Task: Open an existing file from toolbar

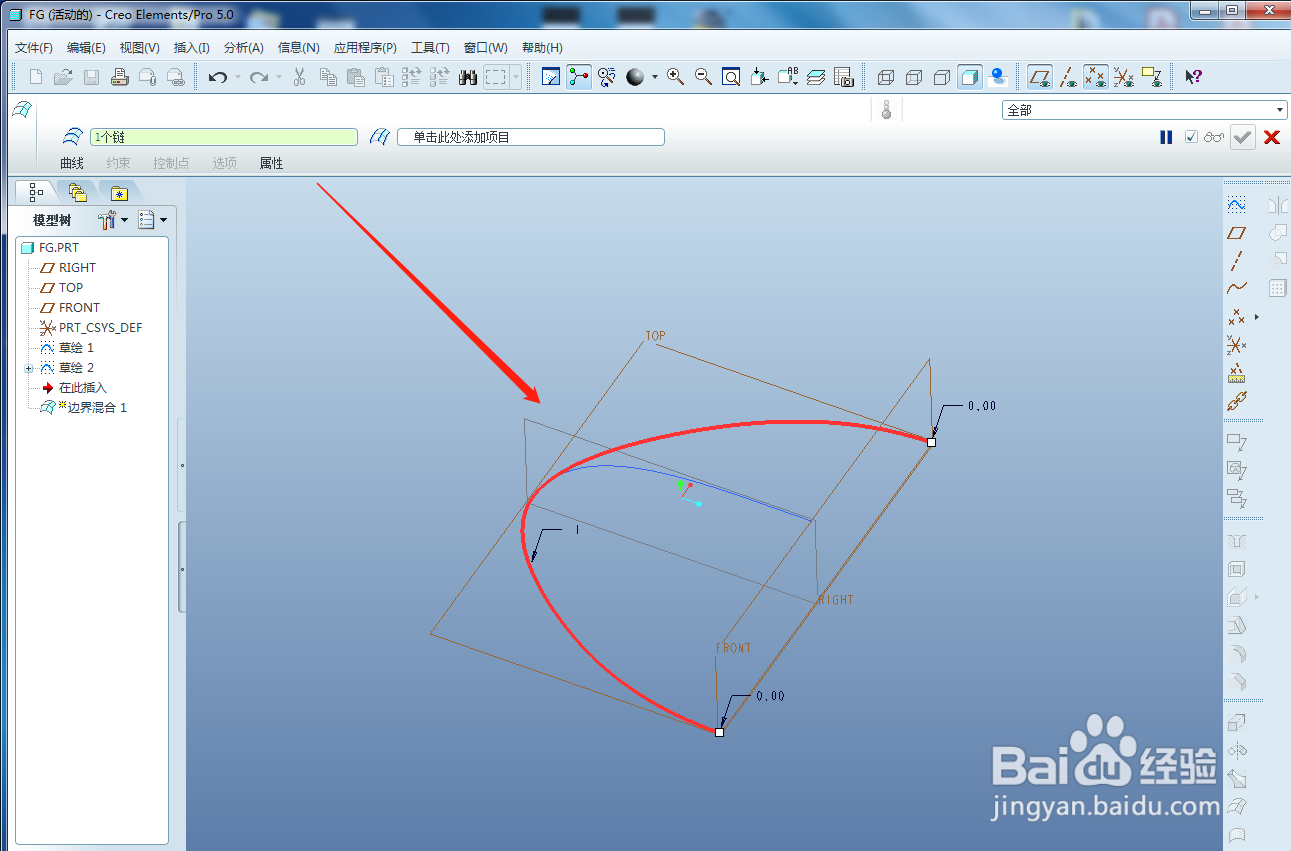Action: [63, 77]
